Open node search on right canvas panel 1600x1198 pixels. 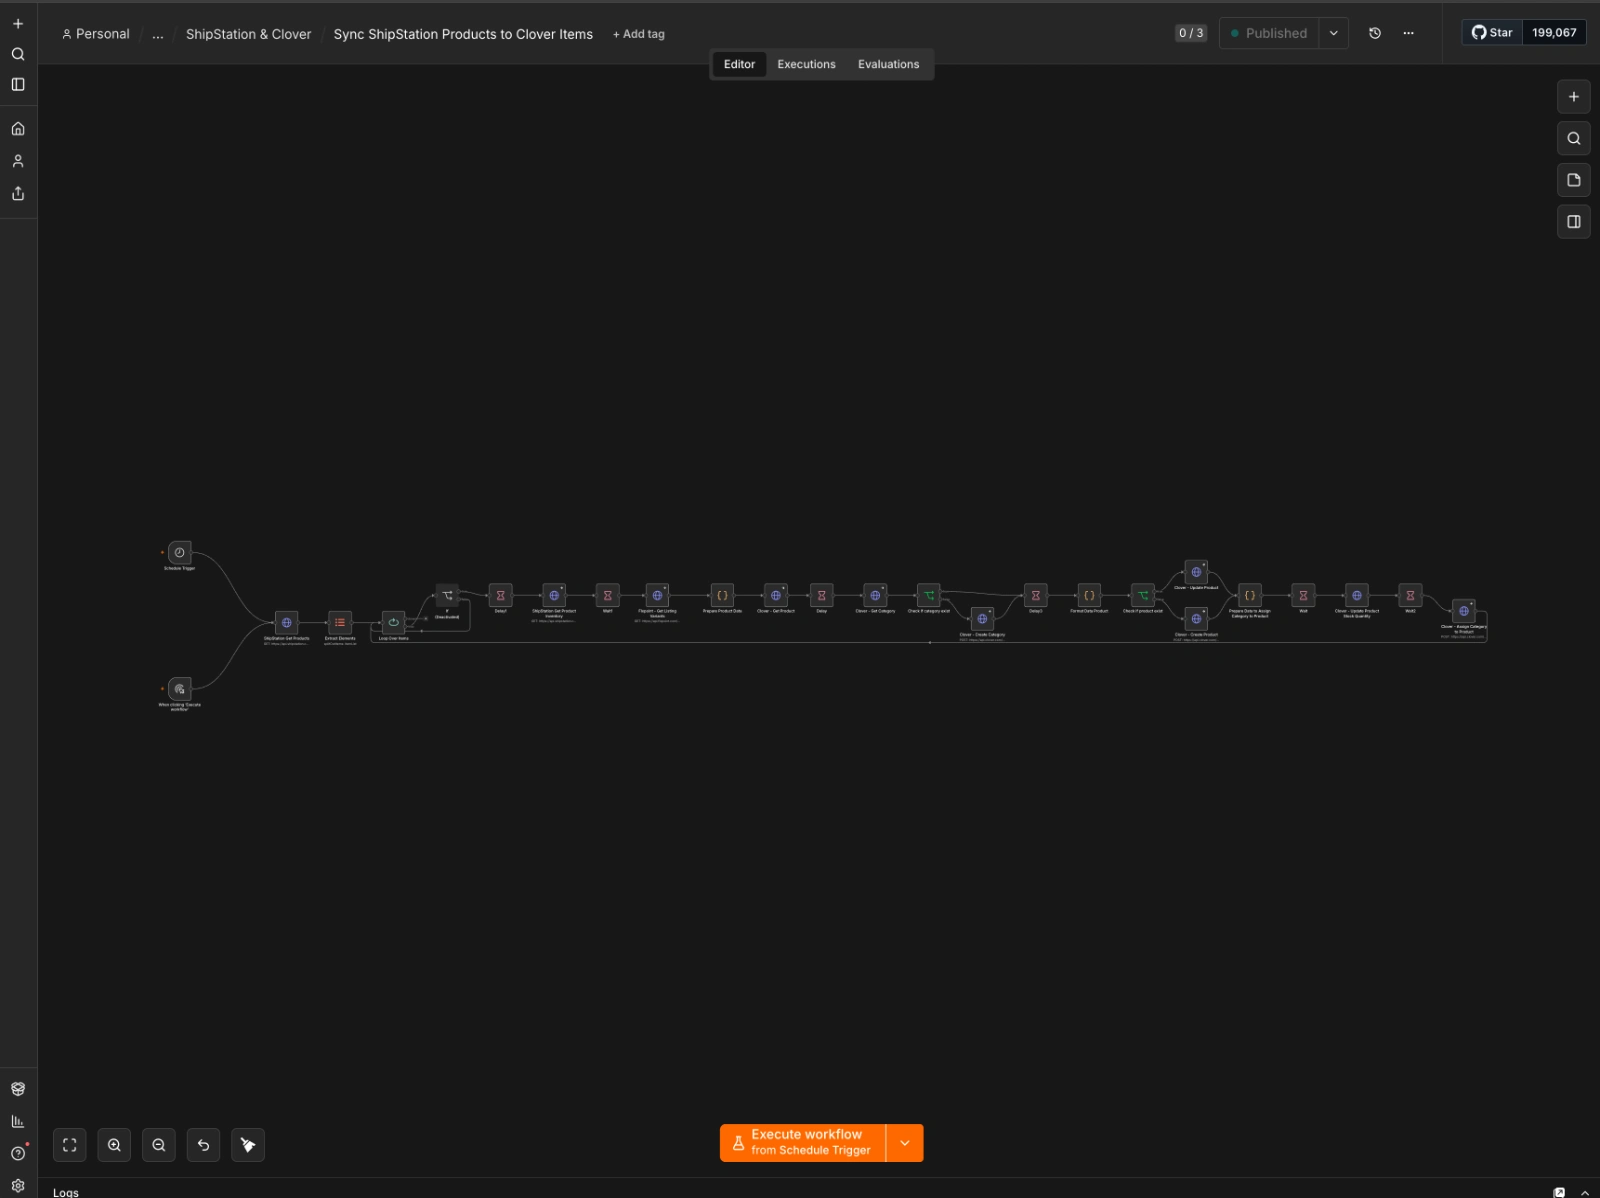coord(1574,139)
